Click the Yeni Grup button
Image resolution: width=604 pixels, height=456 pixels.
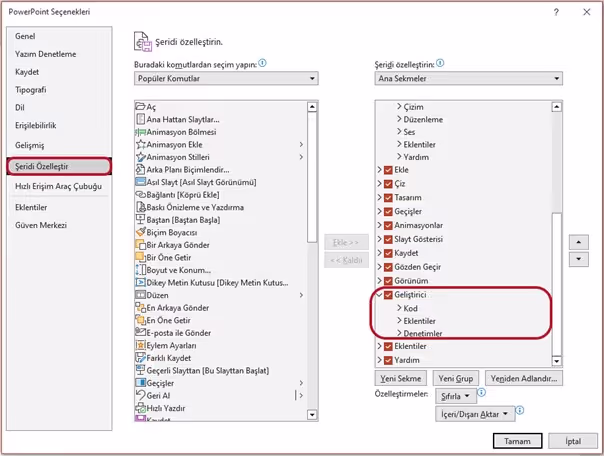click(x=456, y=378)
